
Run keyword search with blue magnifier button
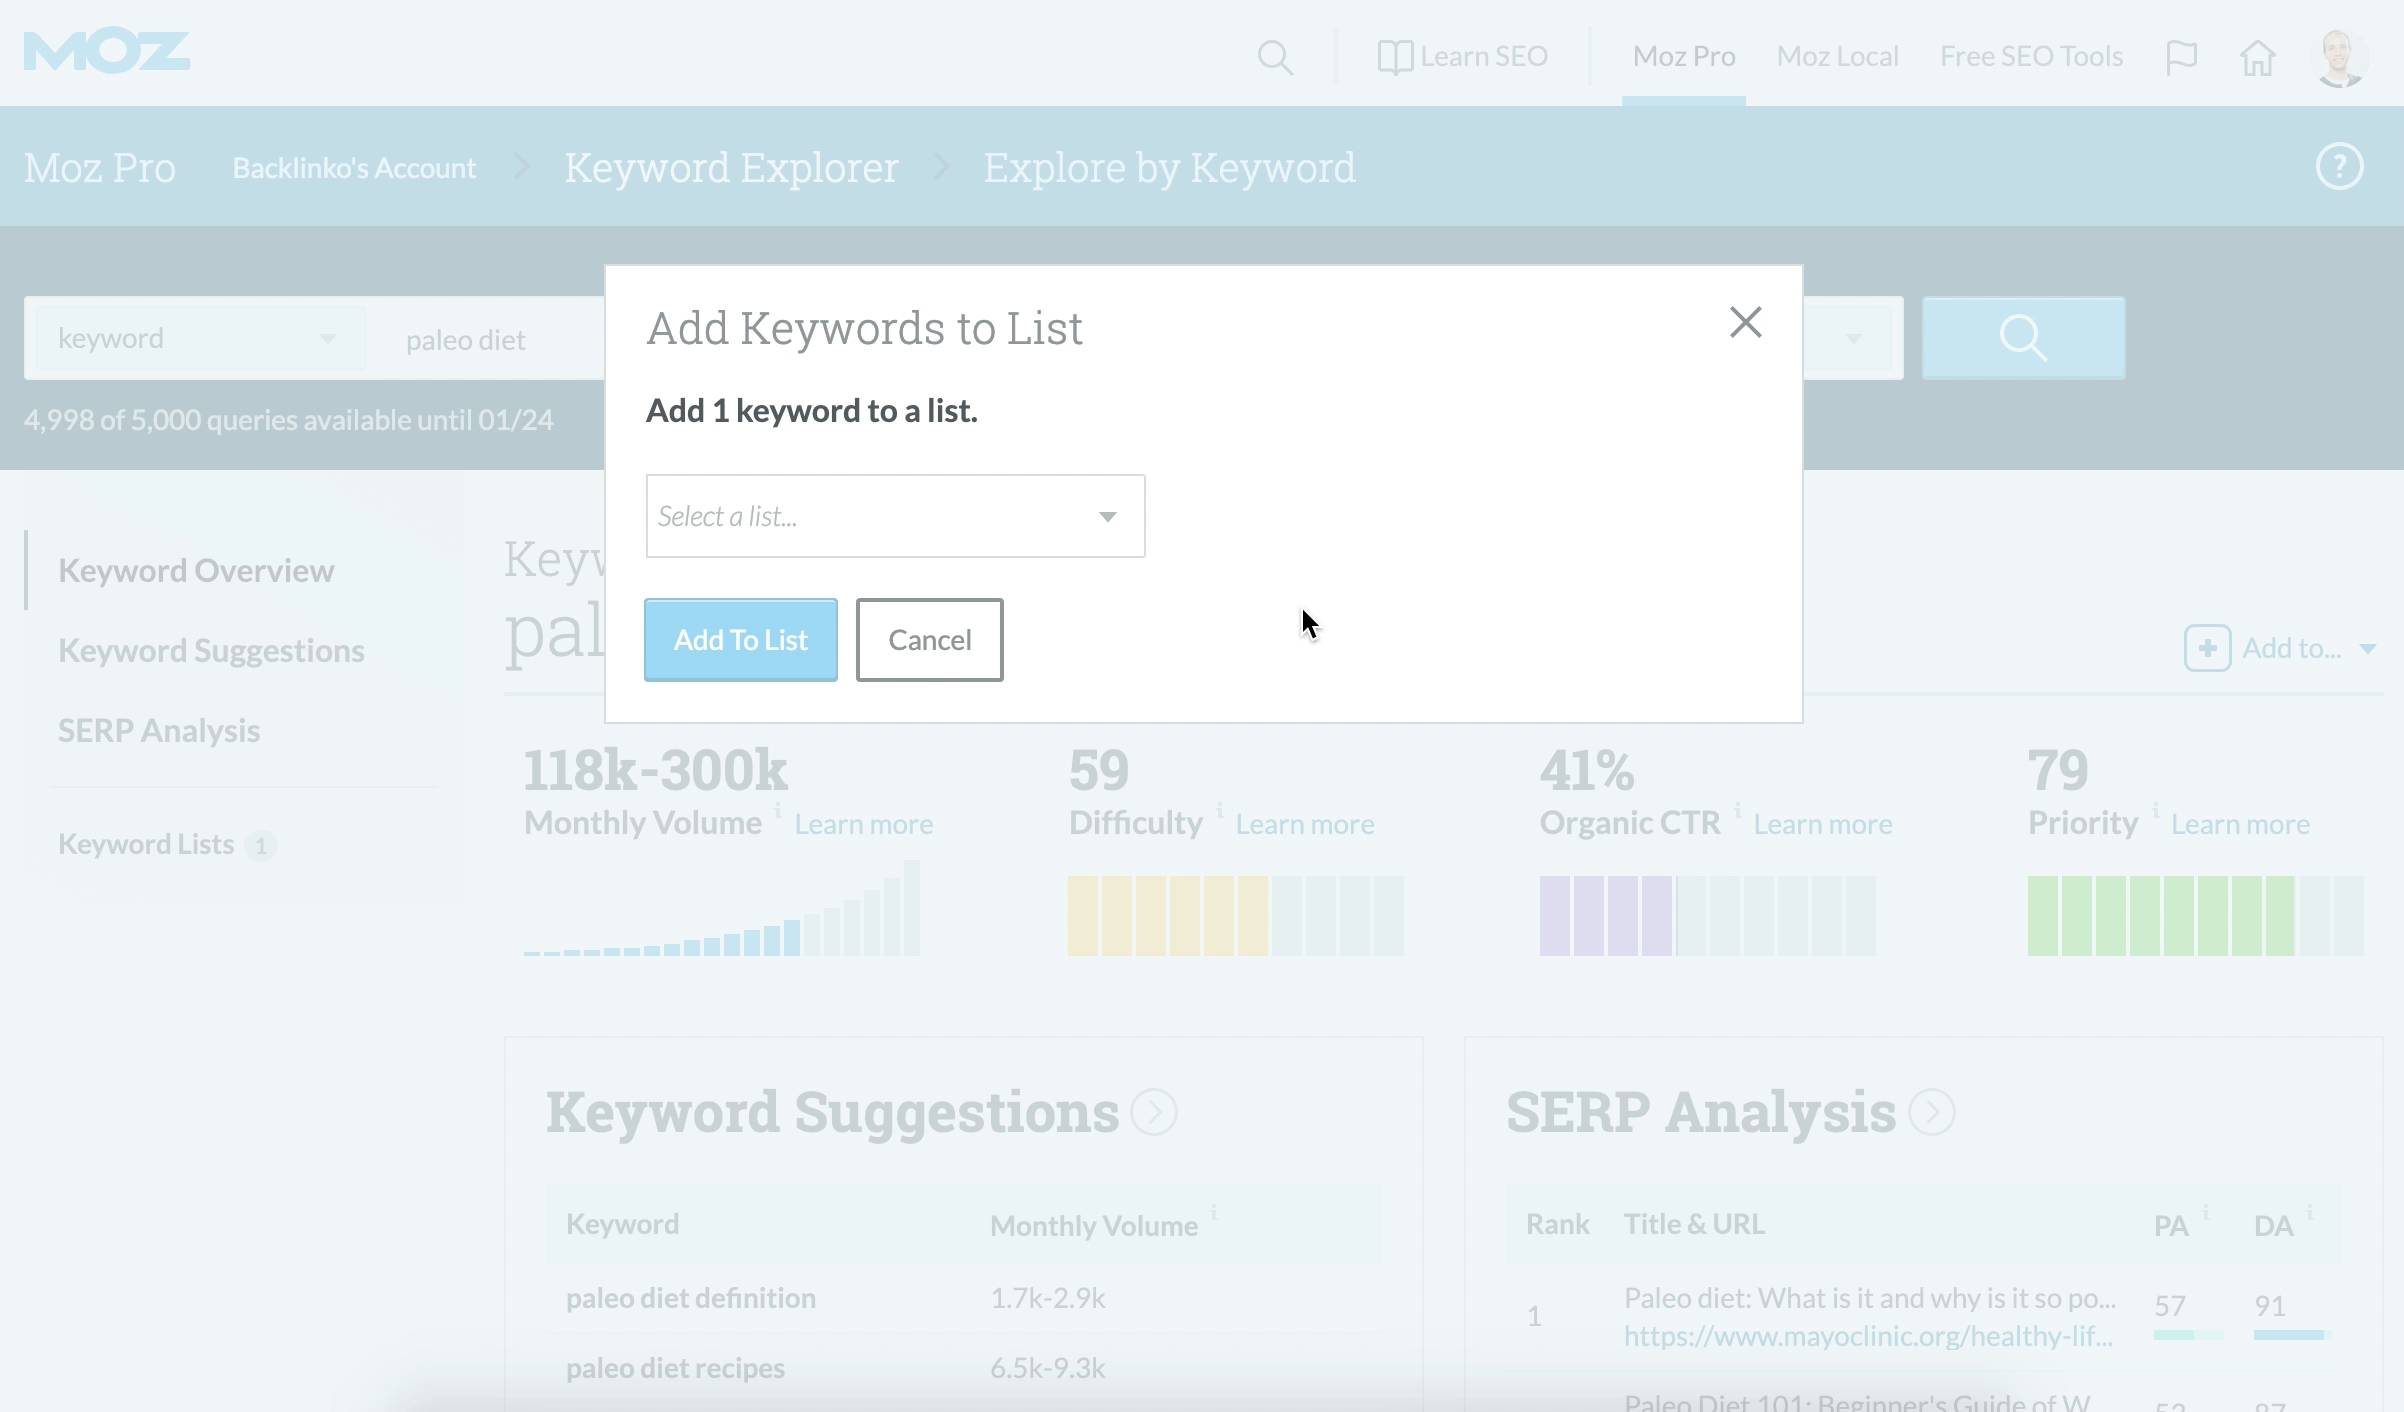(x=2023, y=338)
